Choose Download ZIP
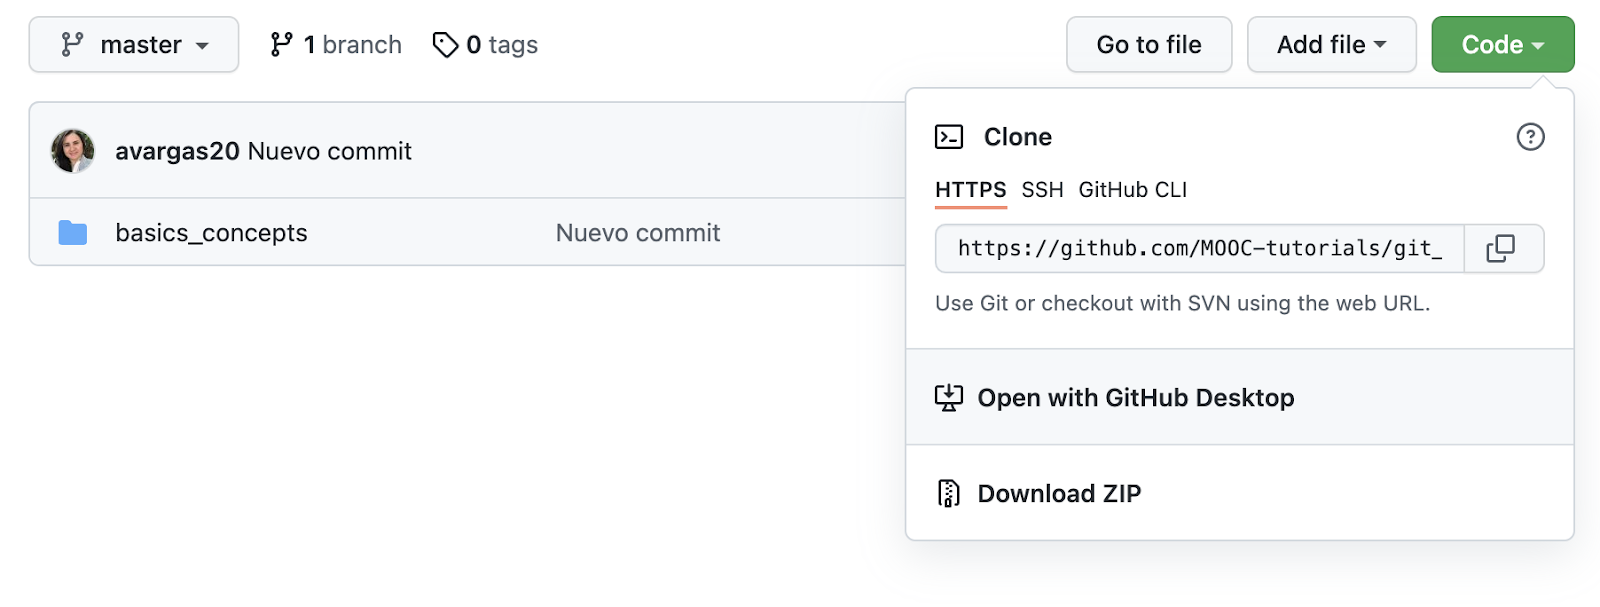Viewport: 1600px width, 607px height. 1059,493
